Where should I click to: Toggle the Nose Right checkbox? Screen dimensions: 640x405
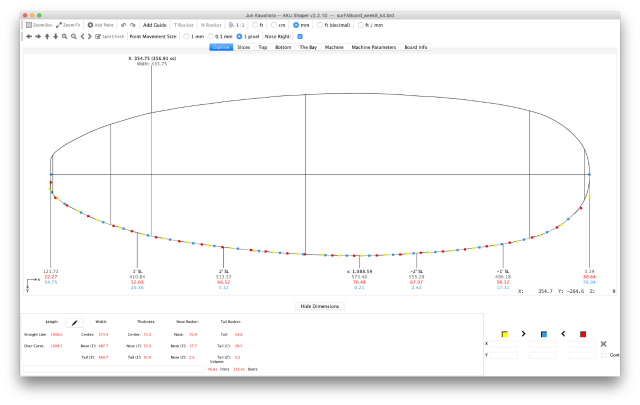pos(300,36)
